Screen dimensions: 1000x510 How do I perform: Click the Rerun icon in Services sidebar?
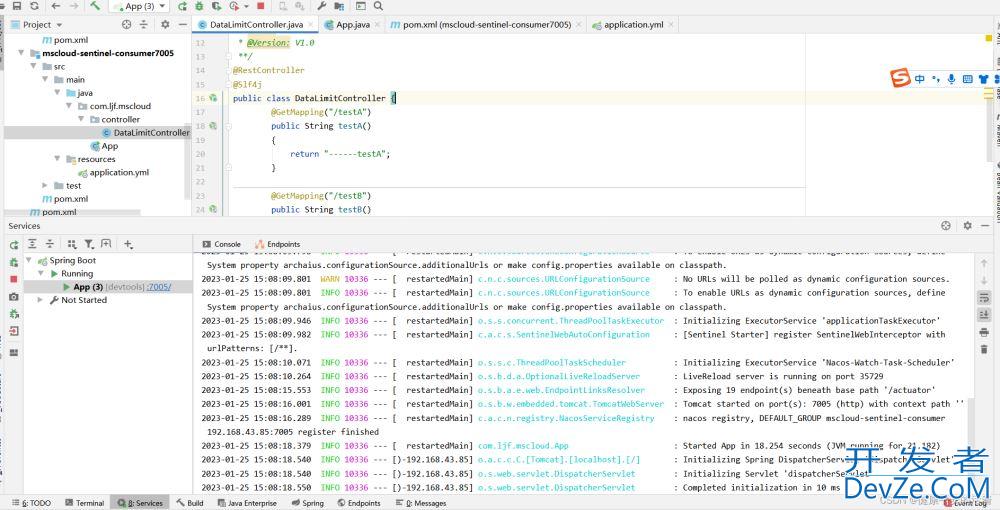[13, 245]
